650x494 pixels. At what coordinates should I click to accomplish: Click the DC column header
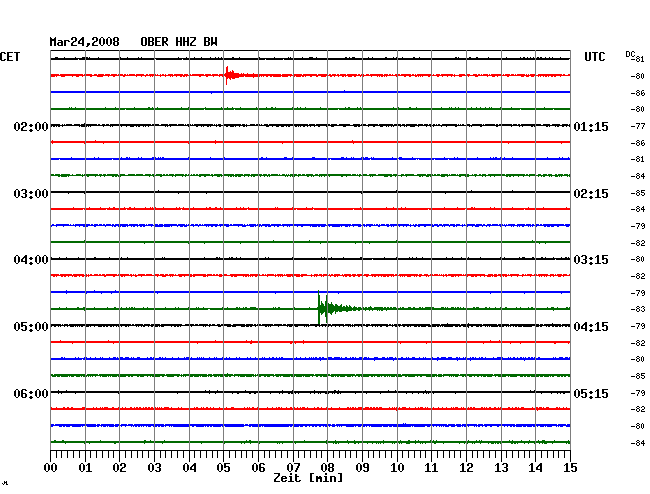tap(630, 54)
